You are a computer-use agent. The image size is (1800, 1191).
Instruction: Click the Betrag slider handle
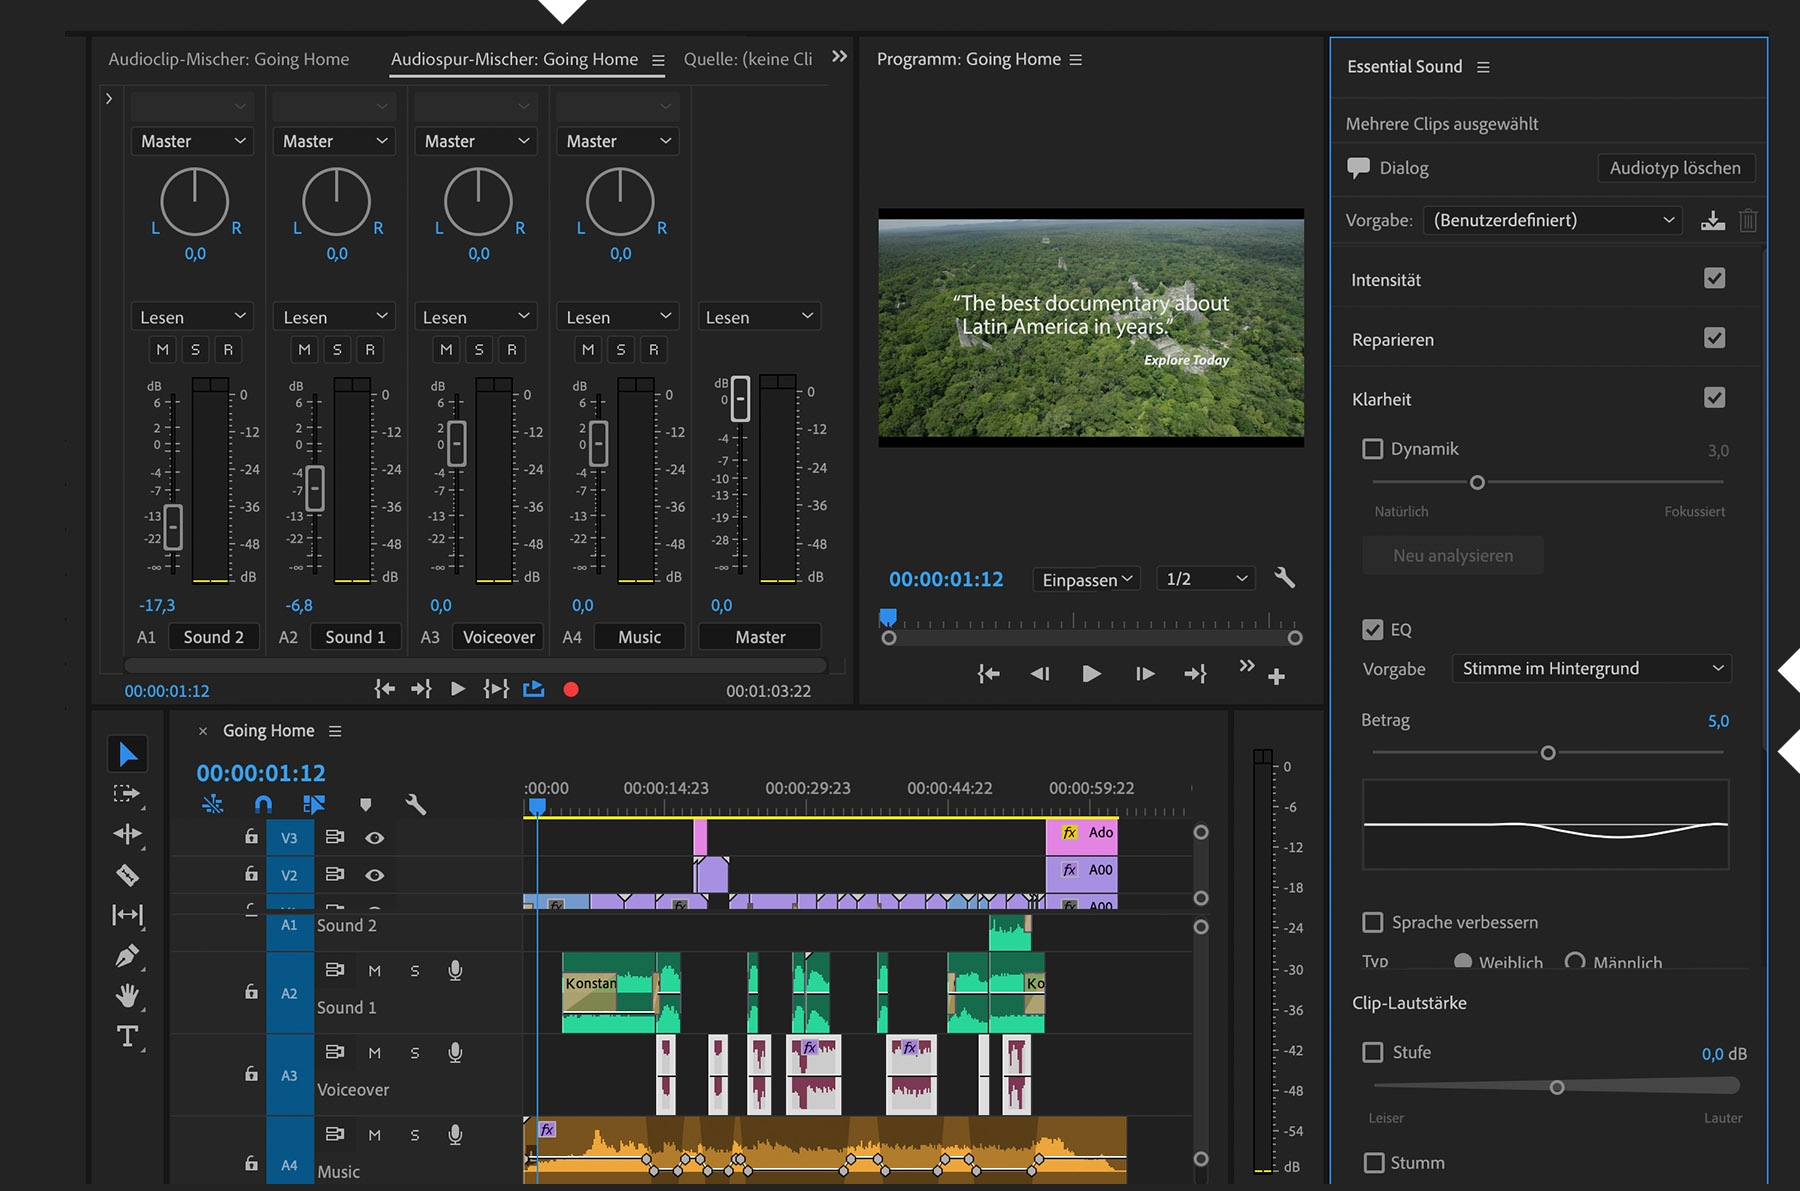tap(1548, 753)
